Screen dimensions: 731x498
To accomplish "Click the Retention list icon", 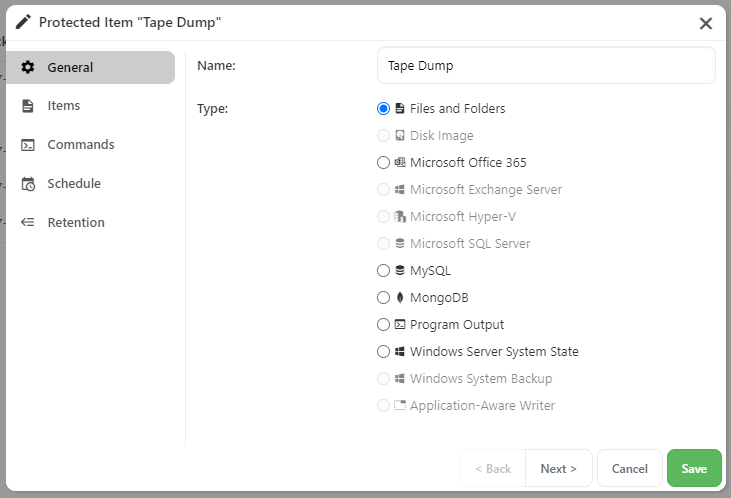I will 28,222.
